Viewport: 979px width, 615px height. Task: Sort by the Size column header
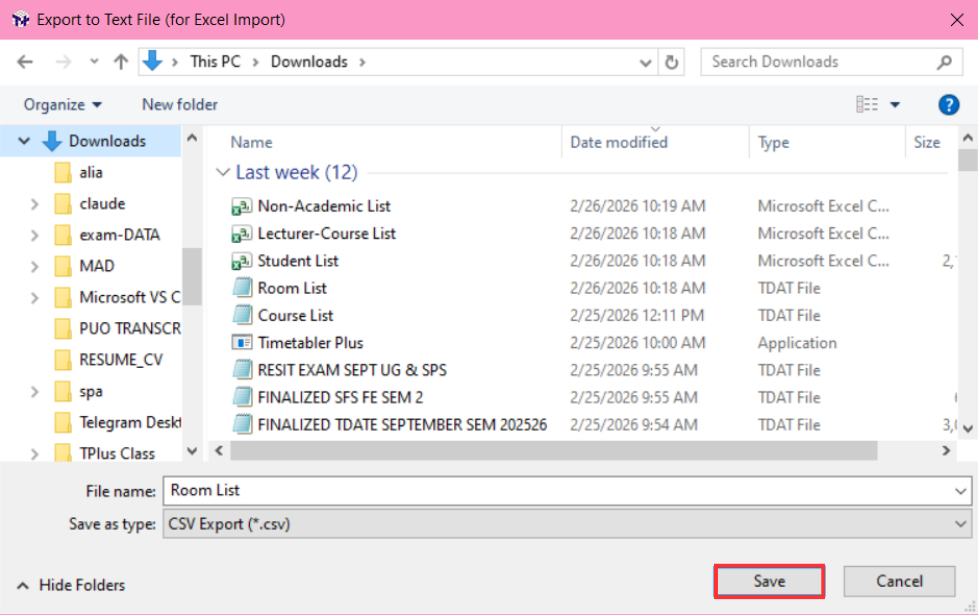927,142
